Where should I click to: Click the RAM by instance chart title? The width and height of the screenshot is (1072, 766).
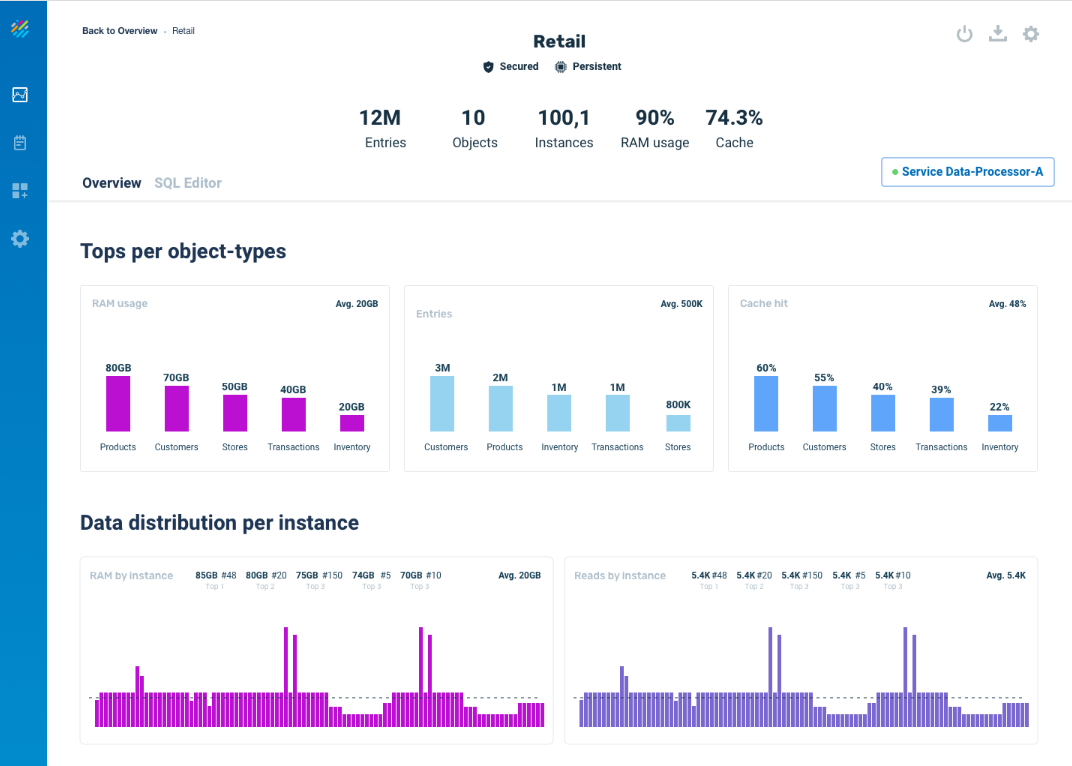[131, 576]
